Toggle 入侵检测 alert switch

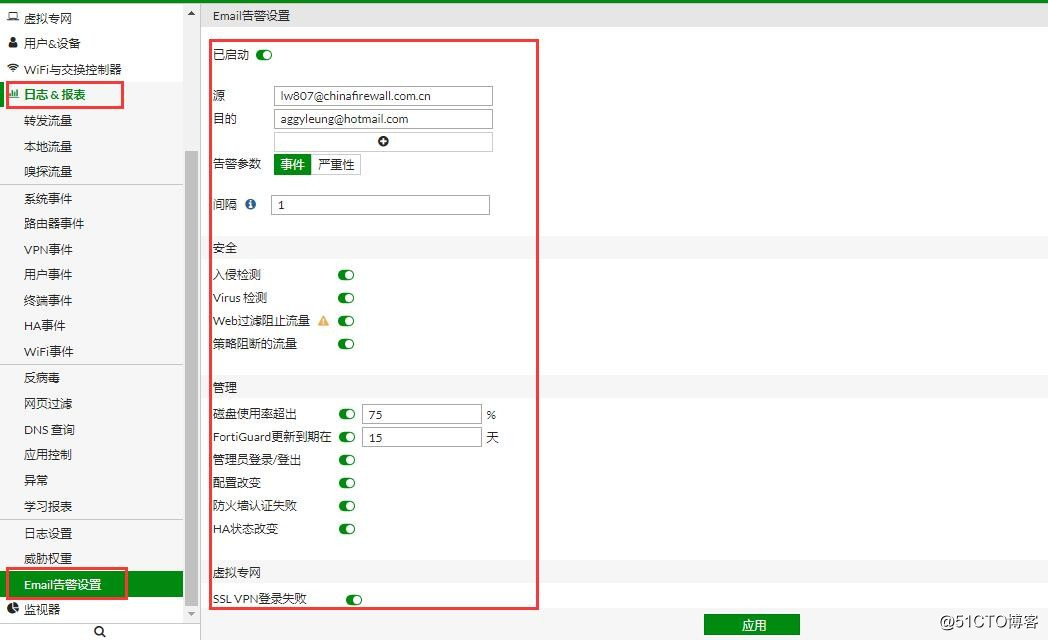coord(346,275)
